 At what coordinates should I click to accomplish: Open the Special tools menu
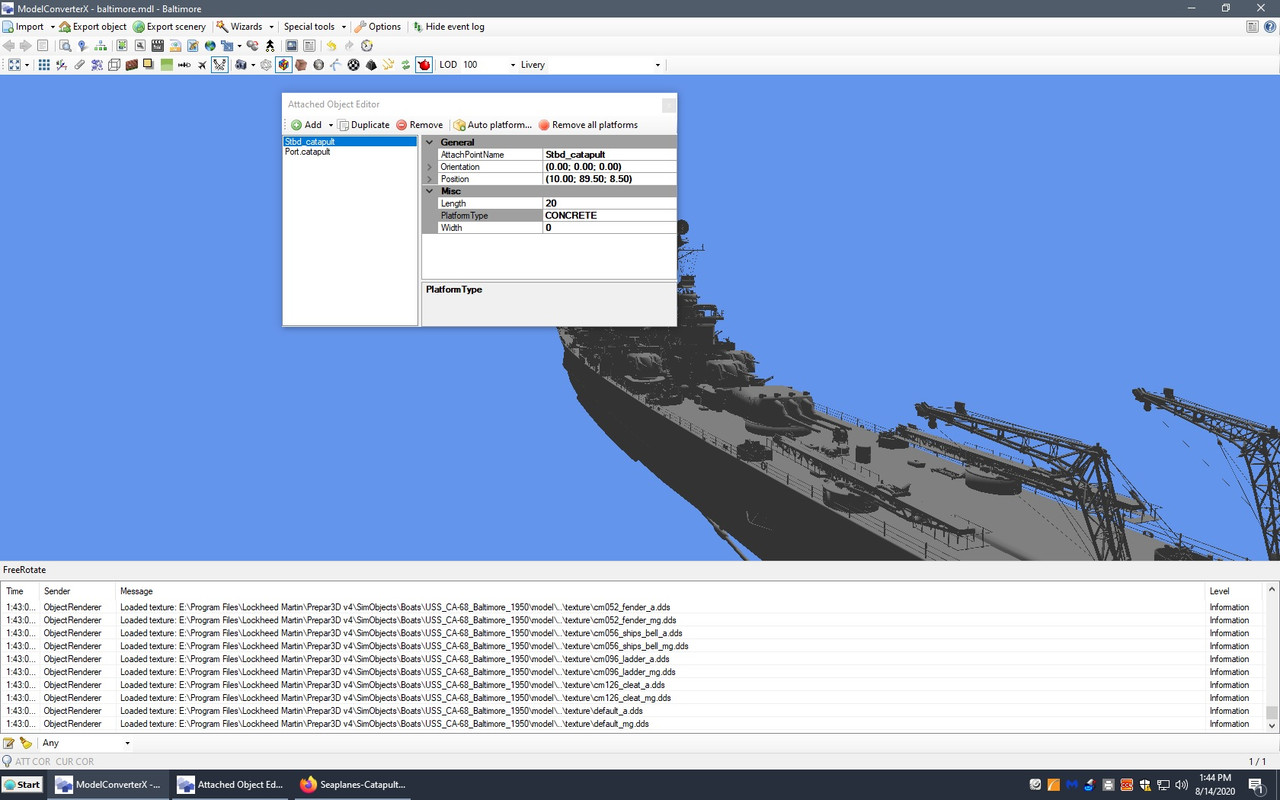pyautogui.click(x=315, y=27)
